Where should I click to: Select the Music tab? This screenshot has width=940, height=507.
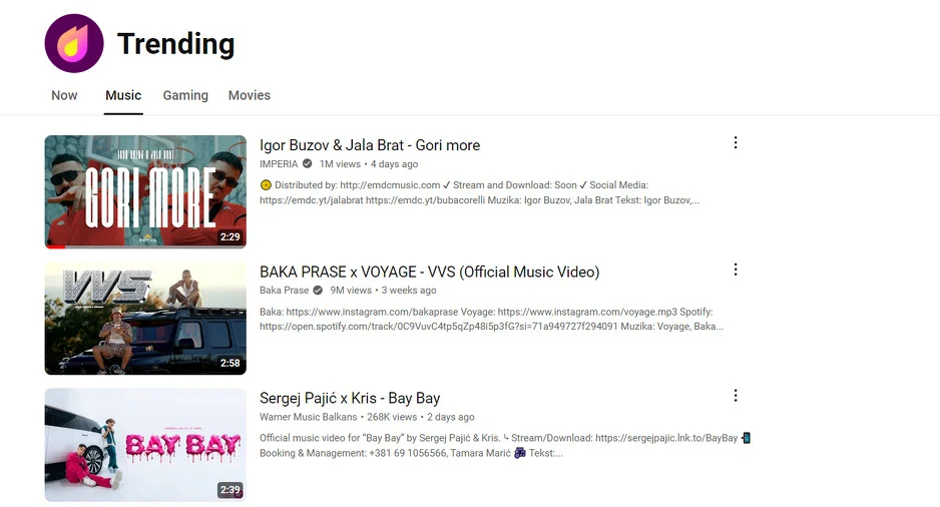click(123, 96)
